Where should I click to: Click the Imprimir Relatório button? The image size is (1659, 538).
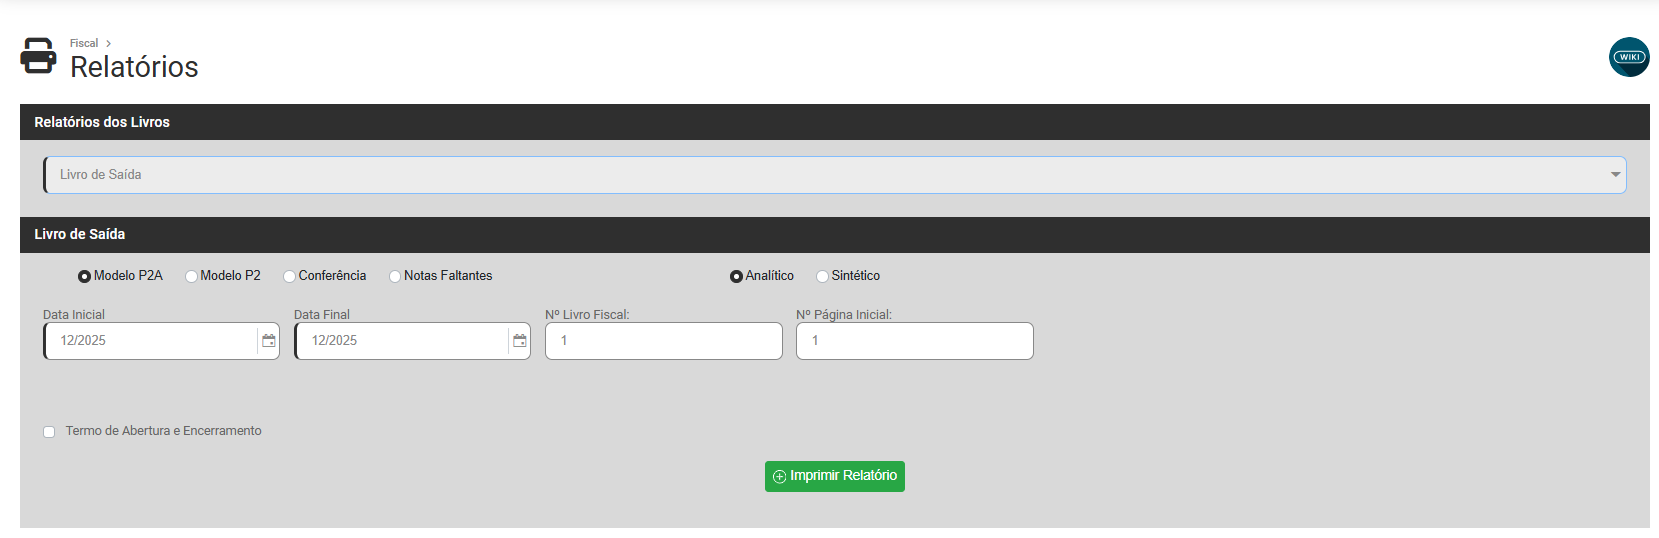click(x=835, y=476)
